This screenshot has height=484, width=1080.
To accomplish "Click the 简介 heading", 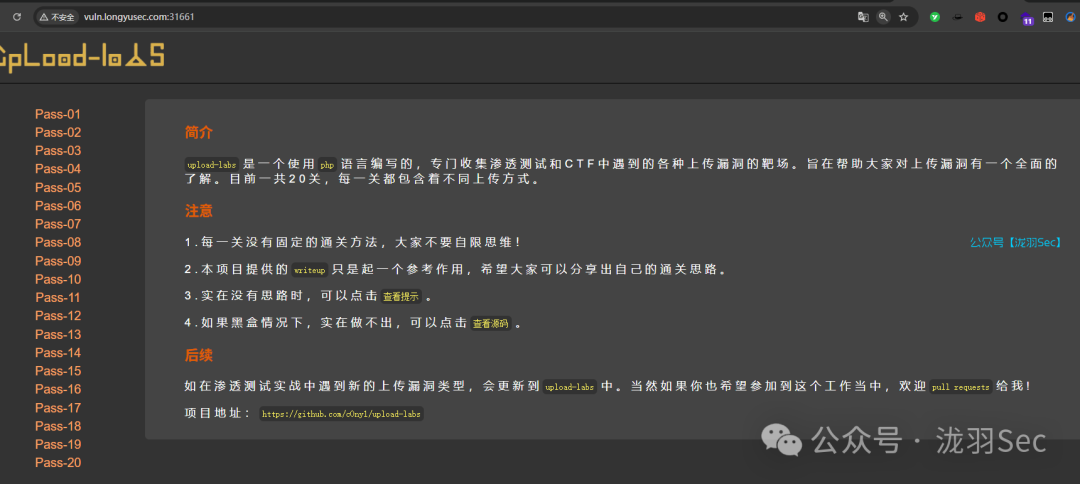I will click(199, 133).
